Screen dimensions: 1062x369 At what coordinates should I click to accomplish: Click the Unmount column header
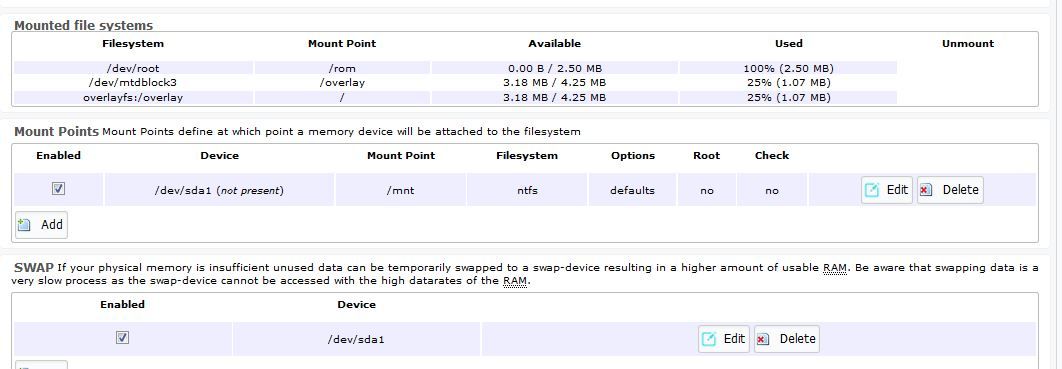click(x=968, y=43)
